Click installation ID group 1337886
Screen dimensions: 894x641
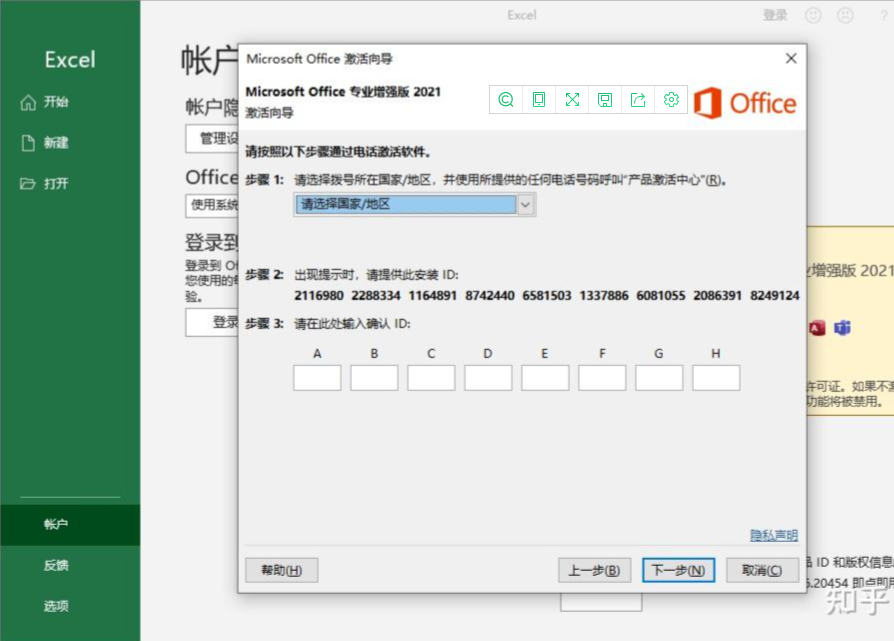[x=604, y=295]
